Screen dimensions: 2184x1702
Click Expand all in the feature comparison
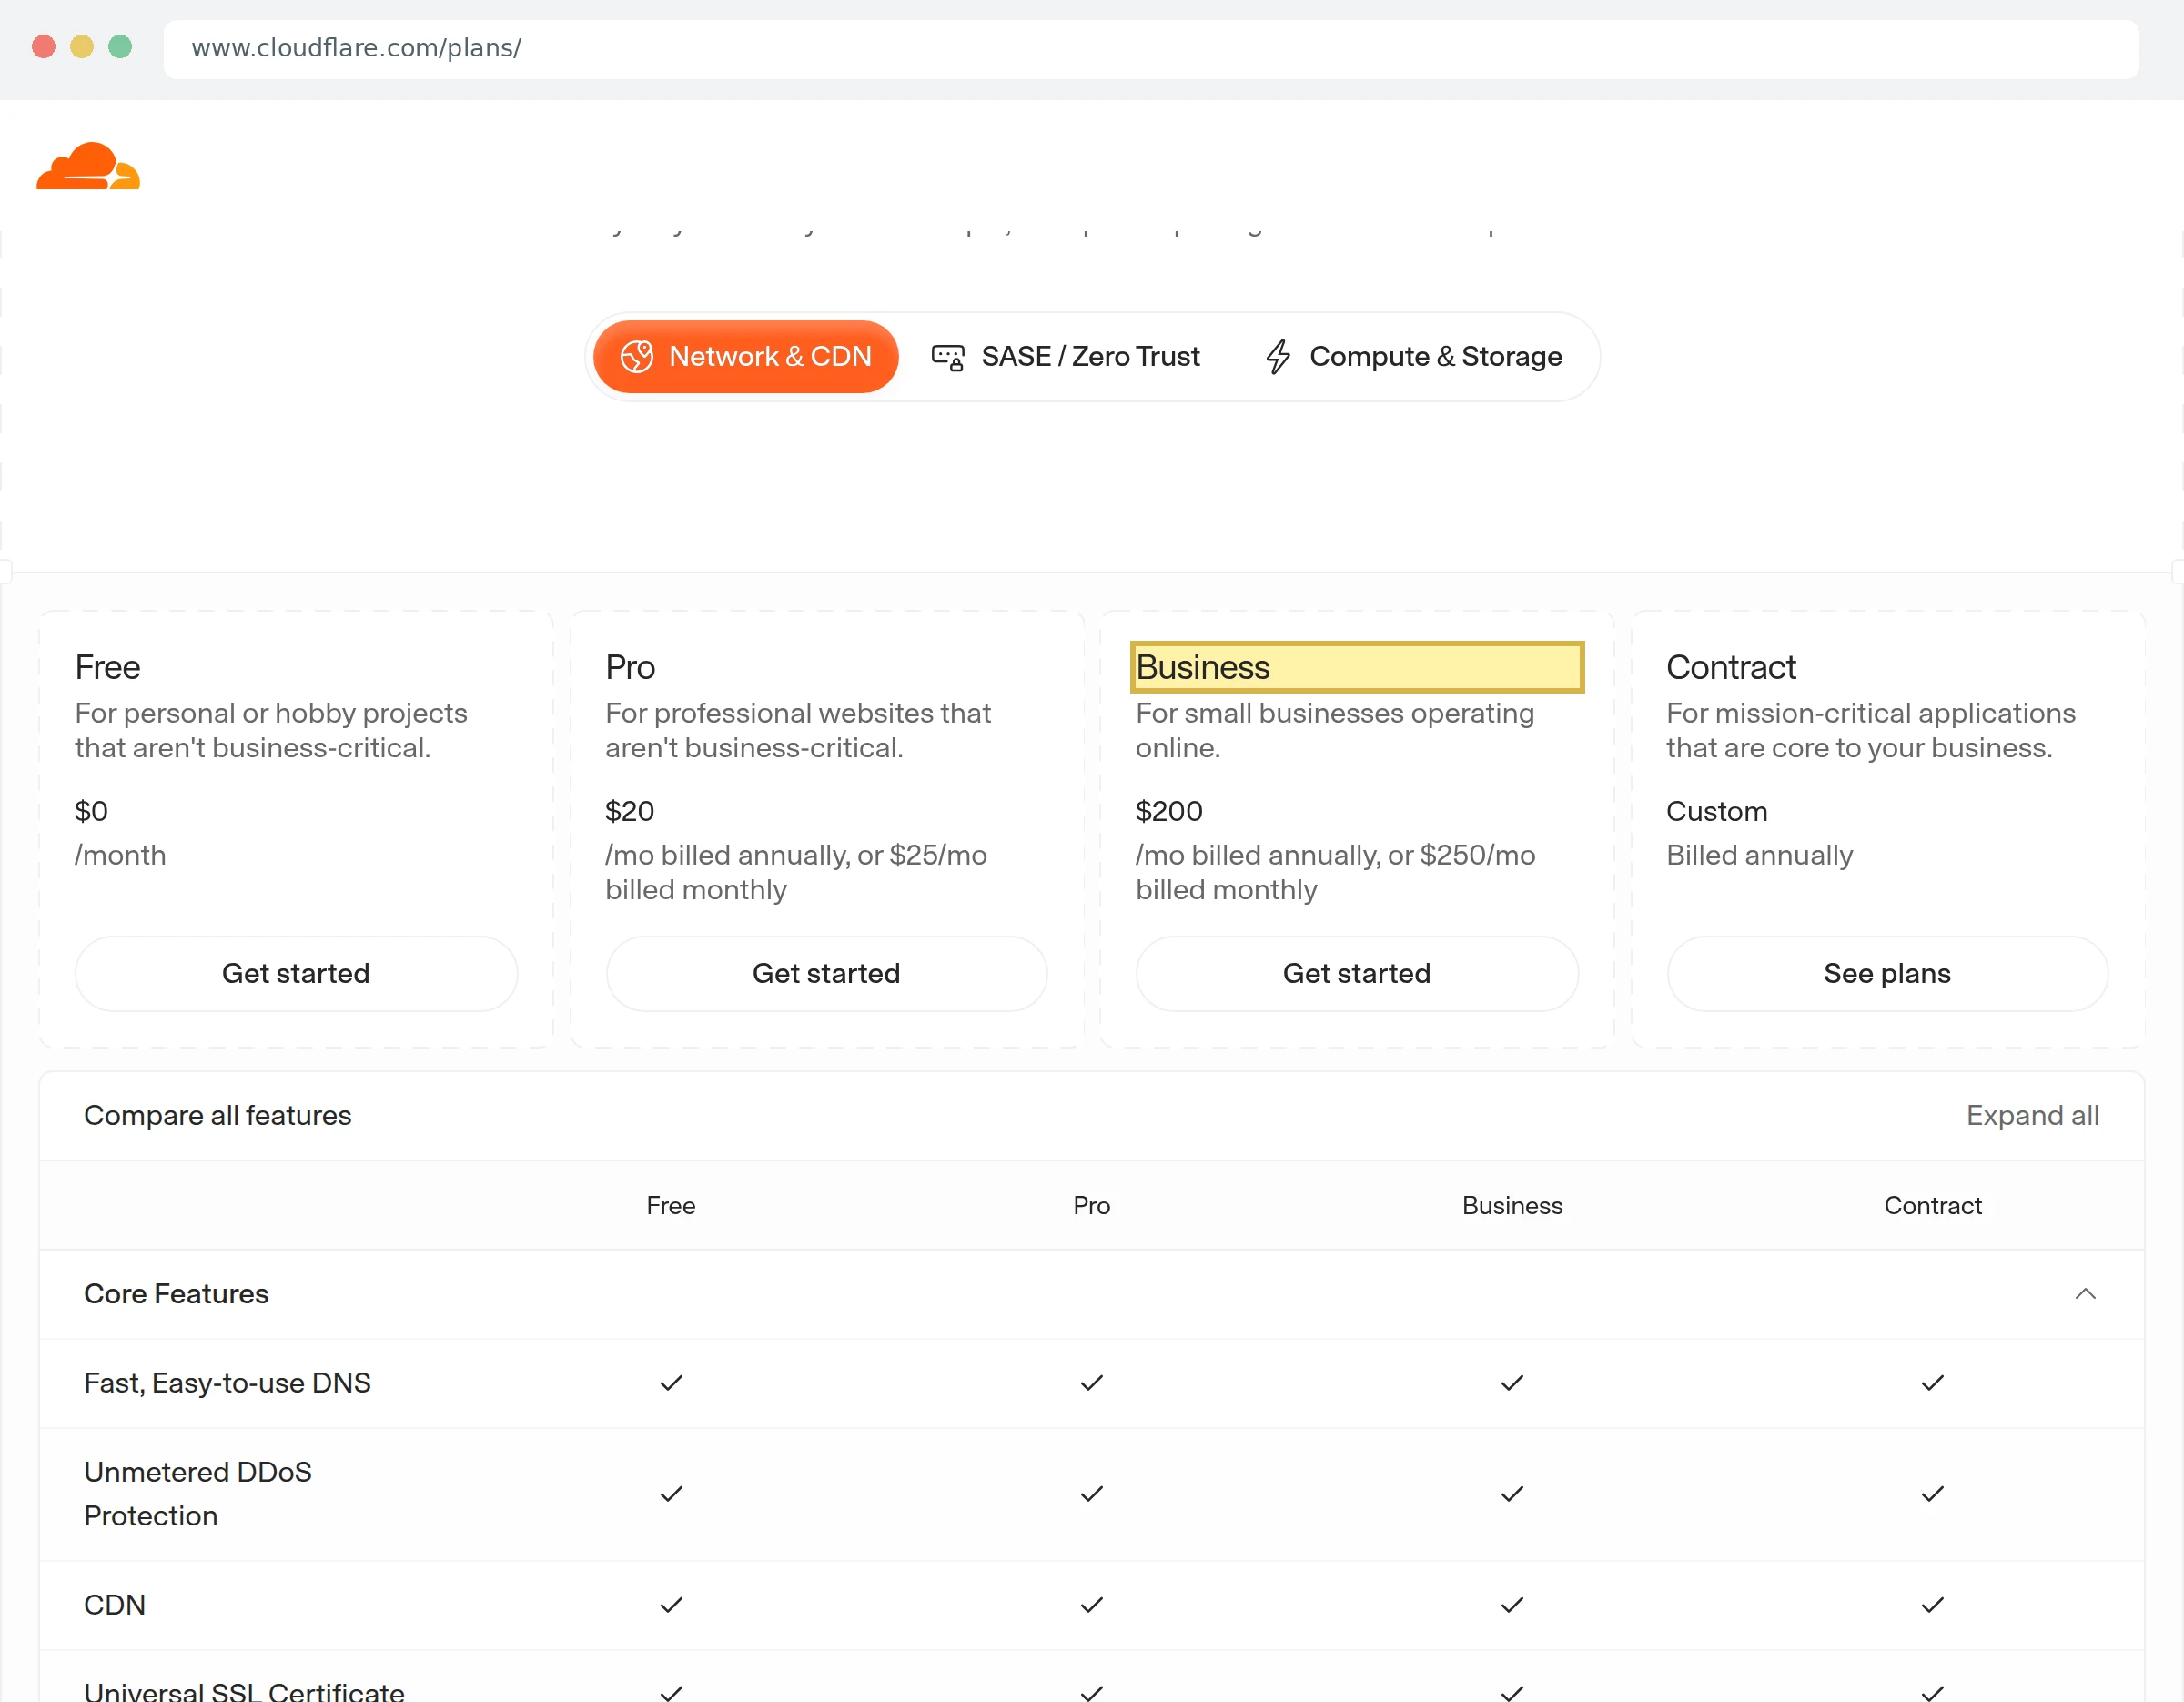(x=2032, y=1115)
